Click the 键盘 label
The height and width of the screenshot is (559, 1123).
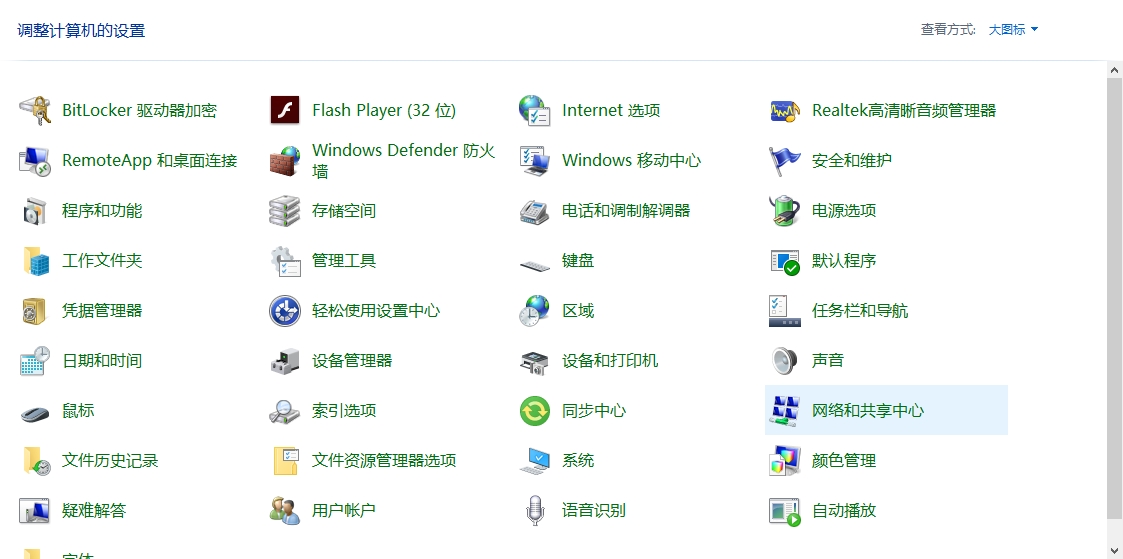pos(578,261)
